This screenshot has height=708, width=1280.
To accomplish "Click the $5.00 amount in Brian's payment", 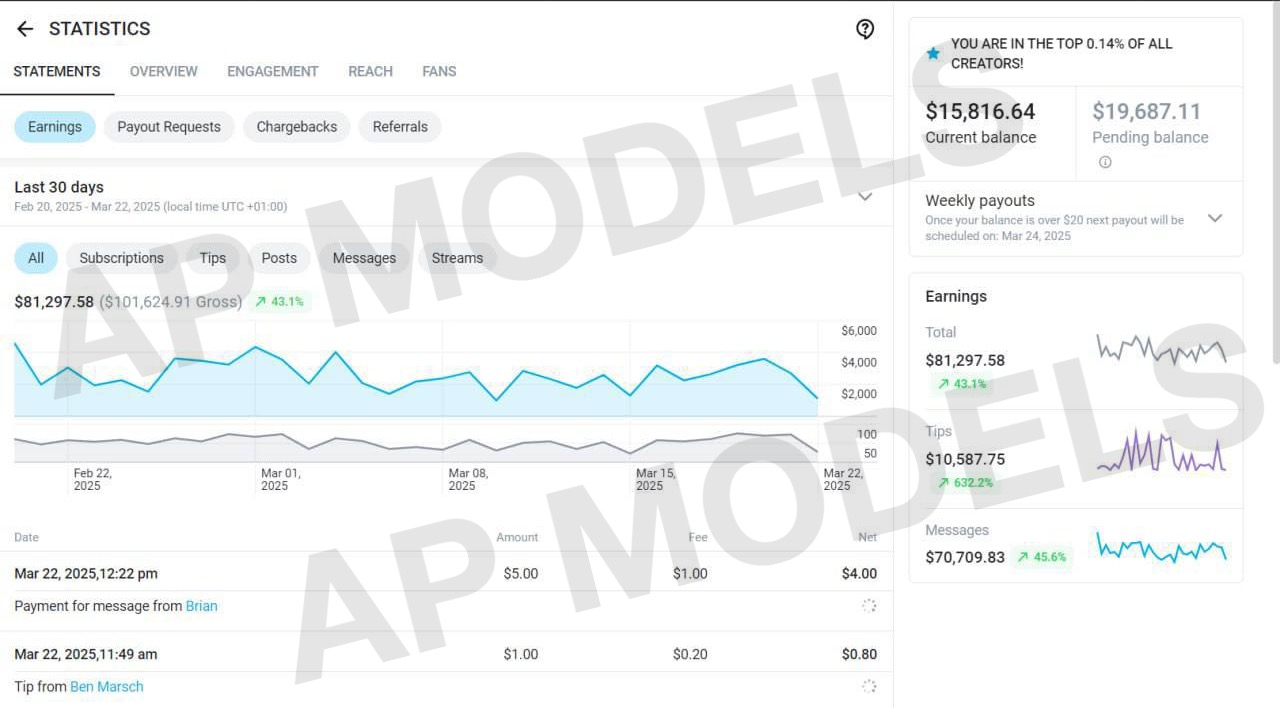I will [x=520, y=574].
